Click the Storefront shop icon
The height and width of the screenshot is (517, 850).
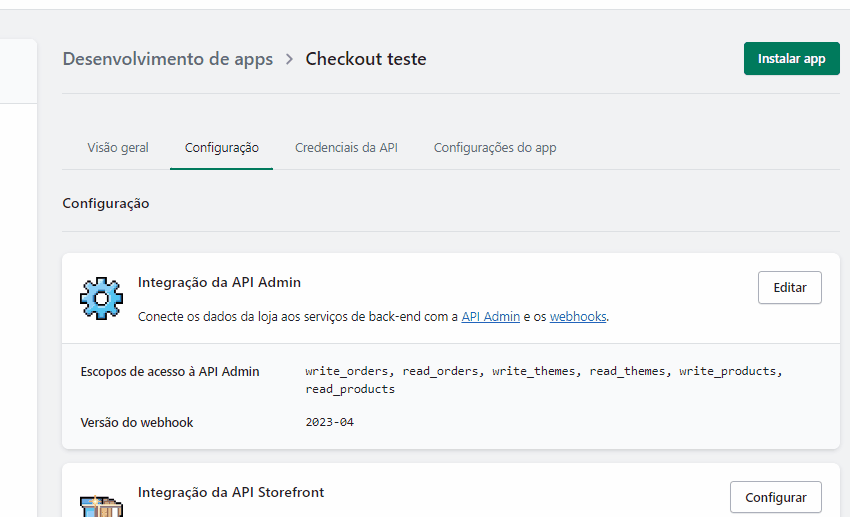click(101, 506)
